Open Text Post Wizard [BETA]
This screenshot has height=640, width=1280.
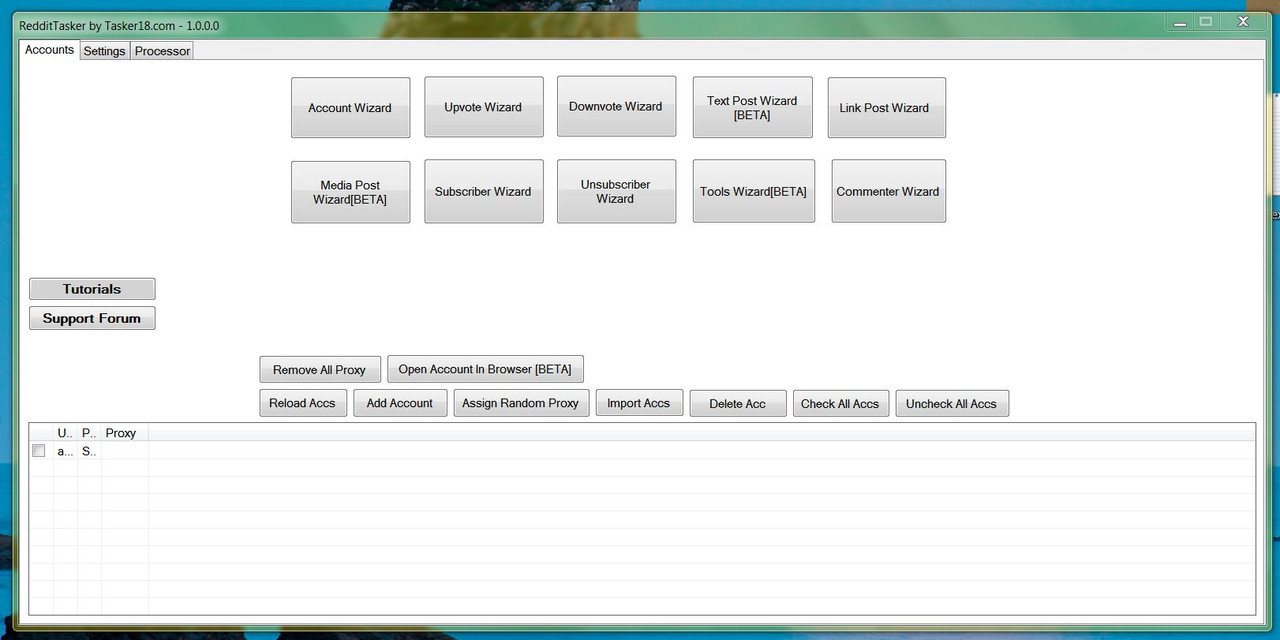point(752,107)
